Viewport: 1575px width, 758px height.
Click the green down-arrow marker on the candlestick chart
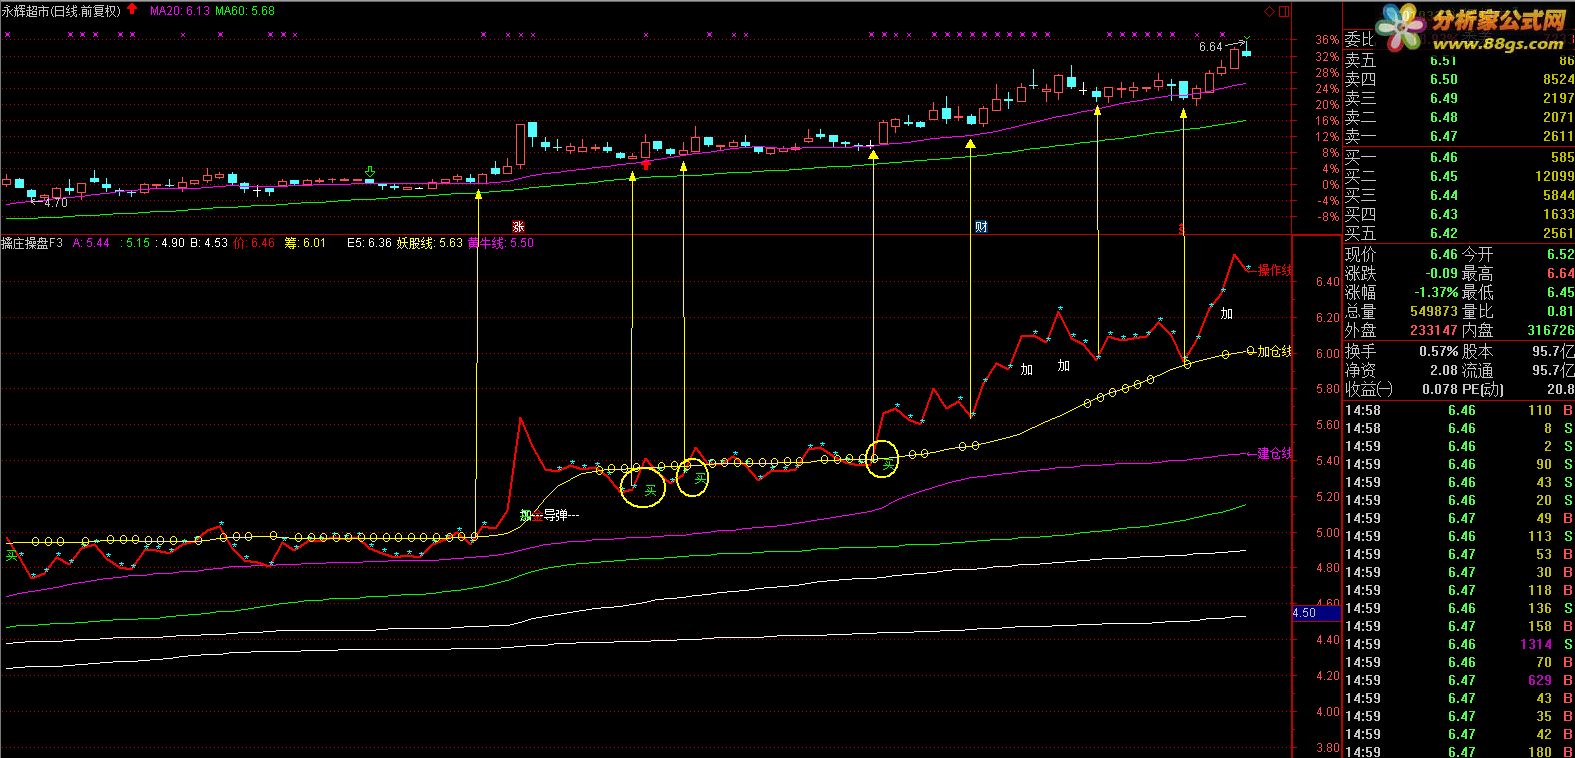(x=370, y=171)
